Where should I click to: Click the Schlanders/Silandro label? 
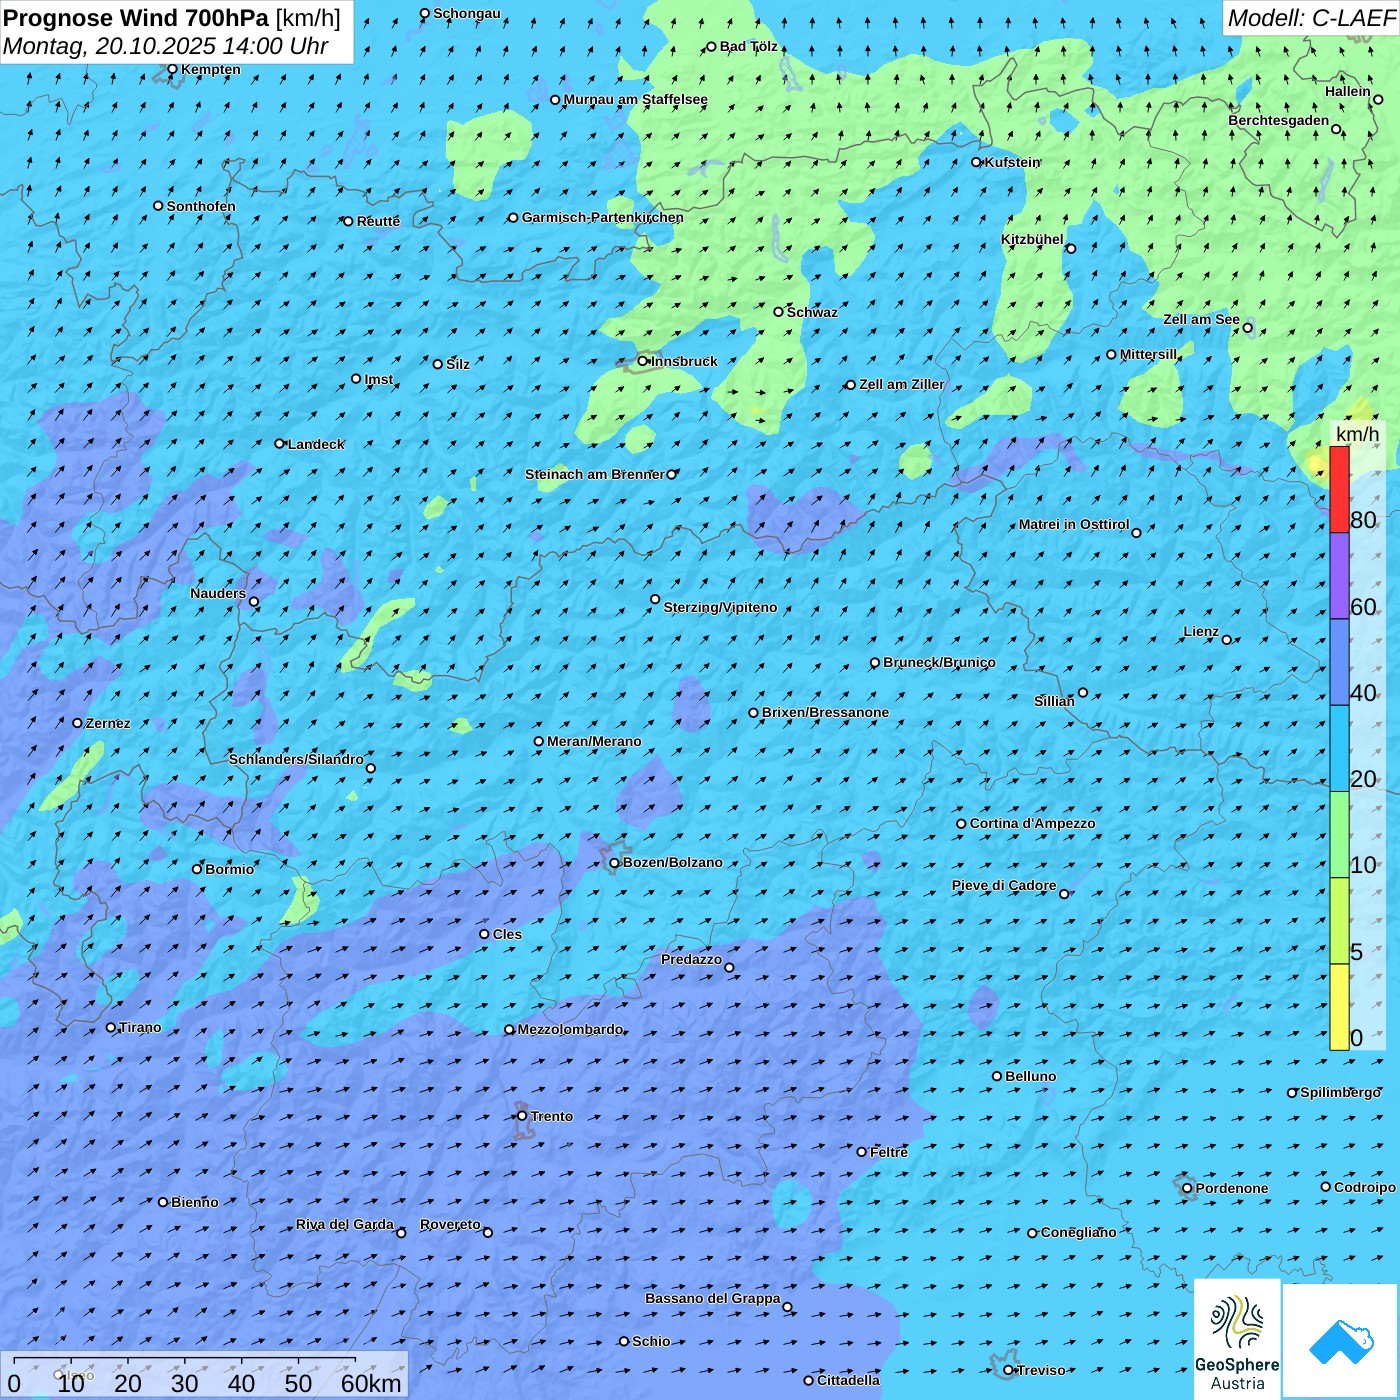(x=297, y=759)
